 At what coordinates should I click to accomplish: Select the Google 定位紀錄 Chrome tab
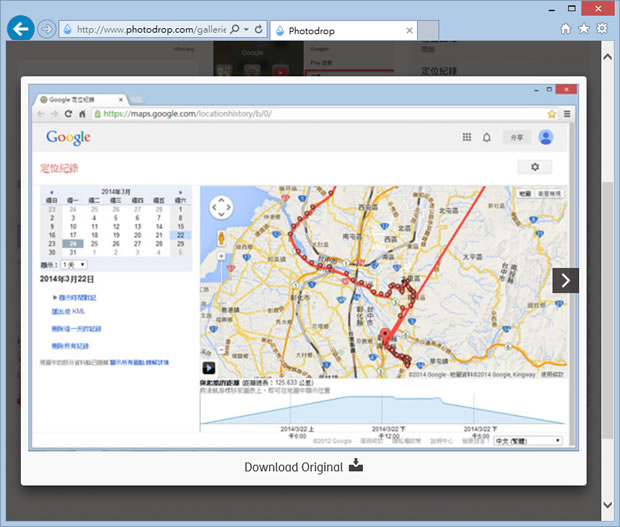pos(81,100)
